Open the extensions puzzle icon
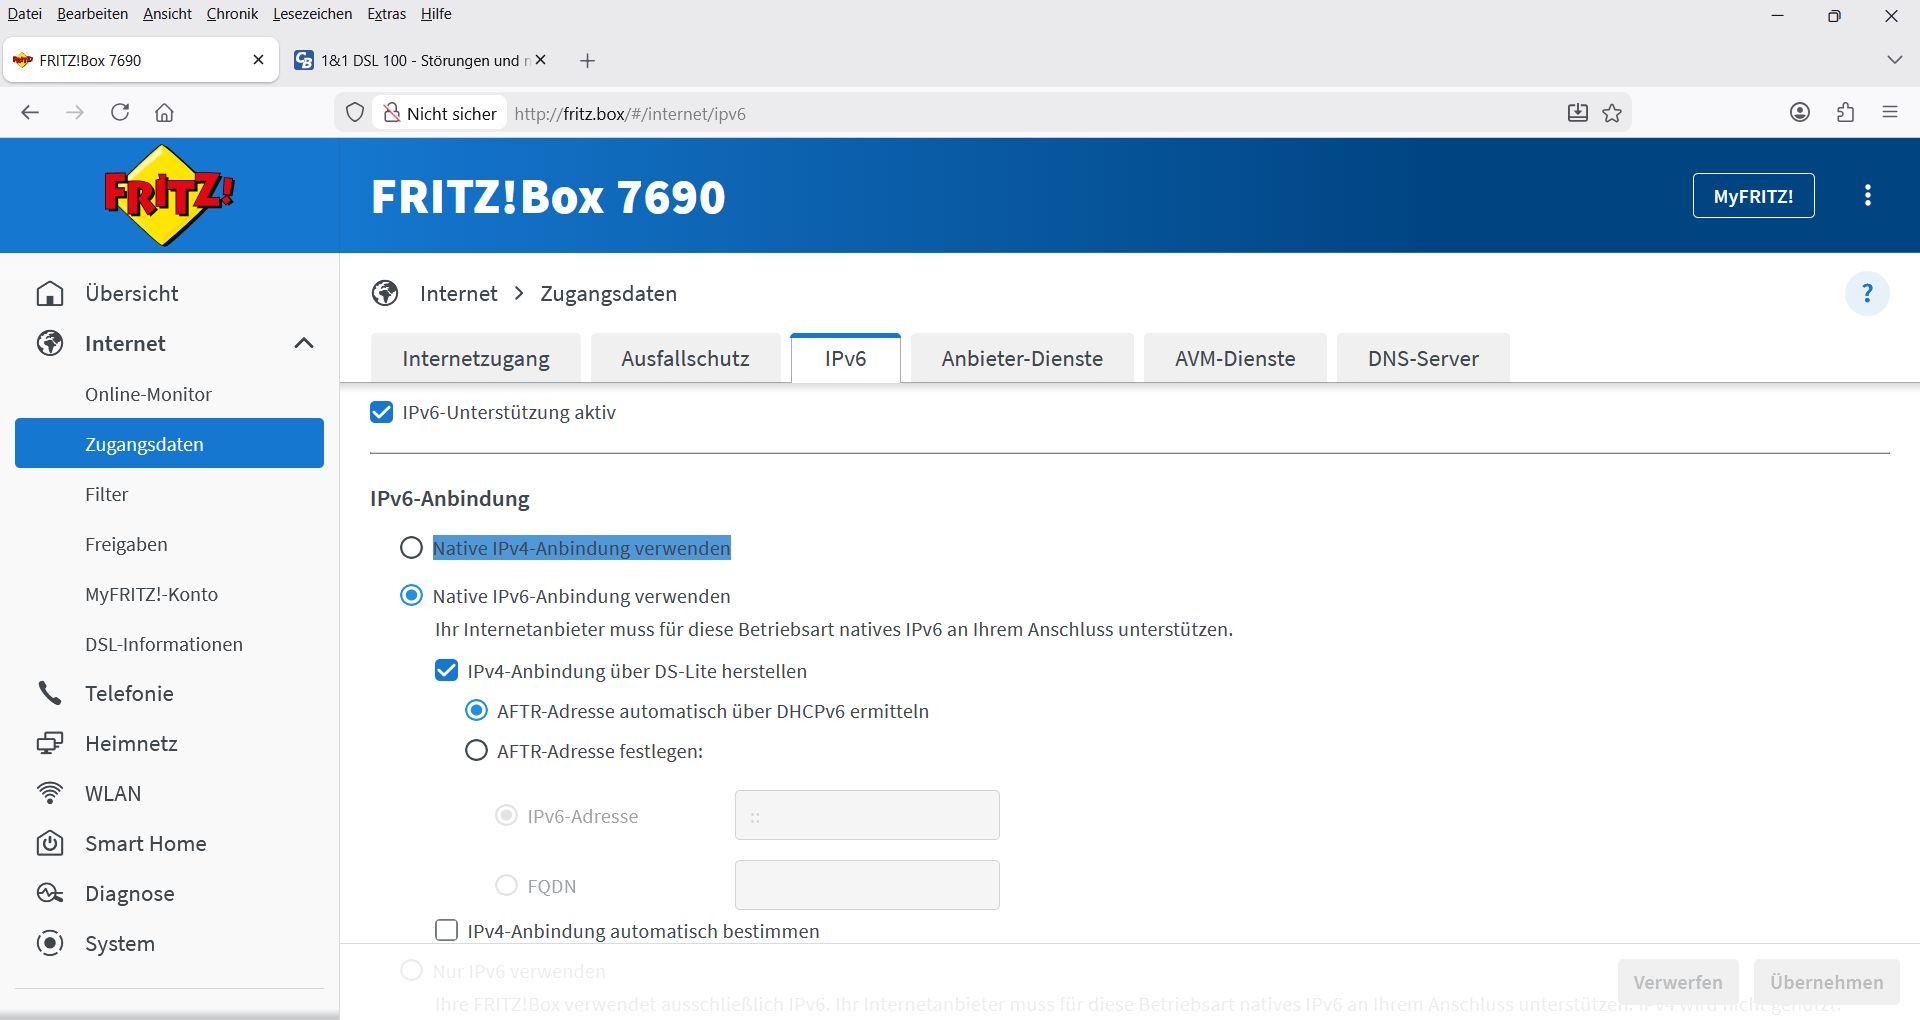 (1846, 113)
